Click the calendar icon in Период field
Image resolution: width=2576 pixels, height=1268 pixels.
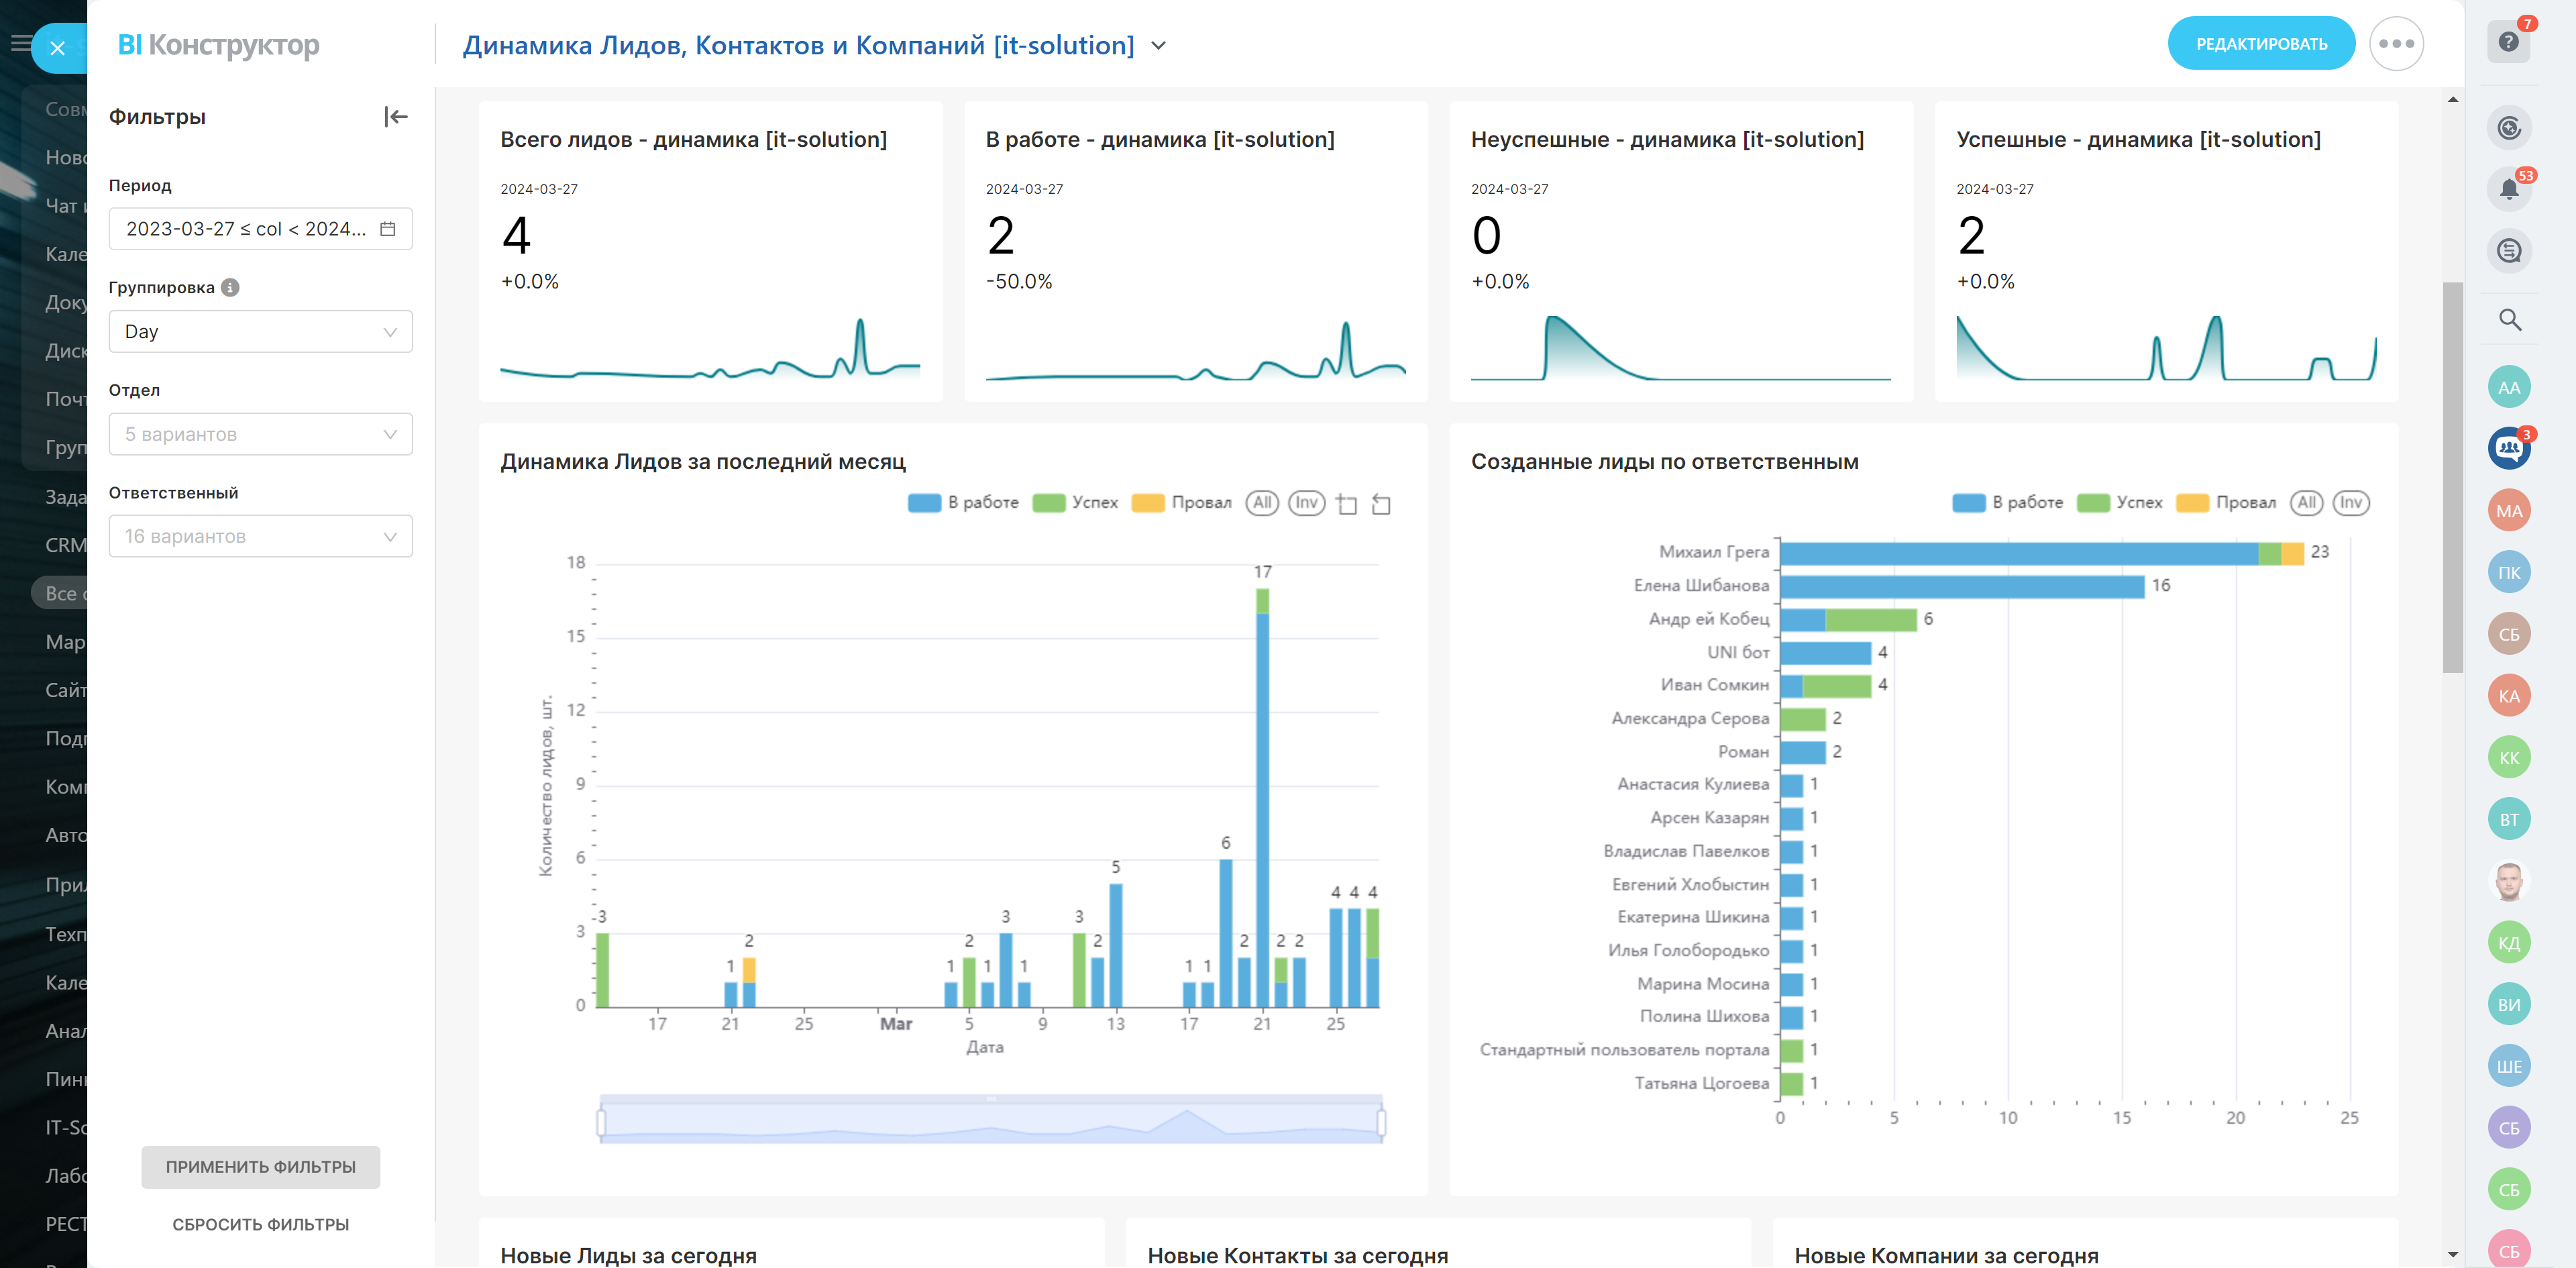388,229
